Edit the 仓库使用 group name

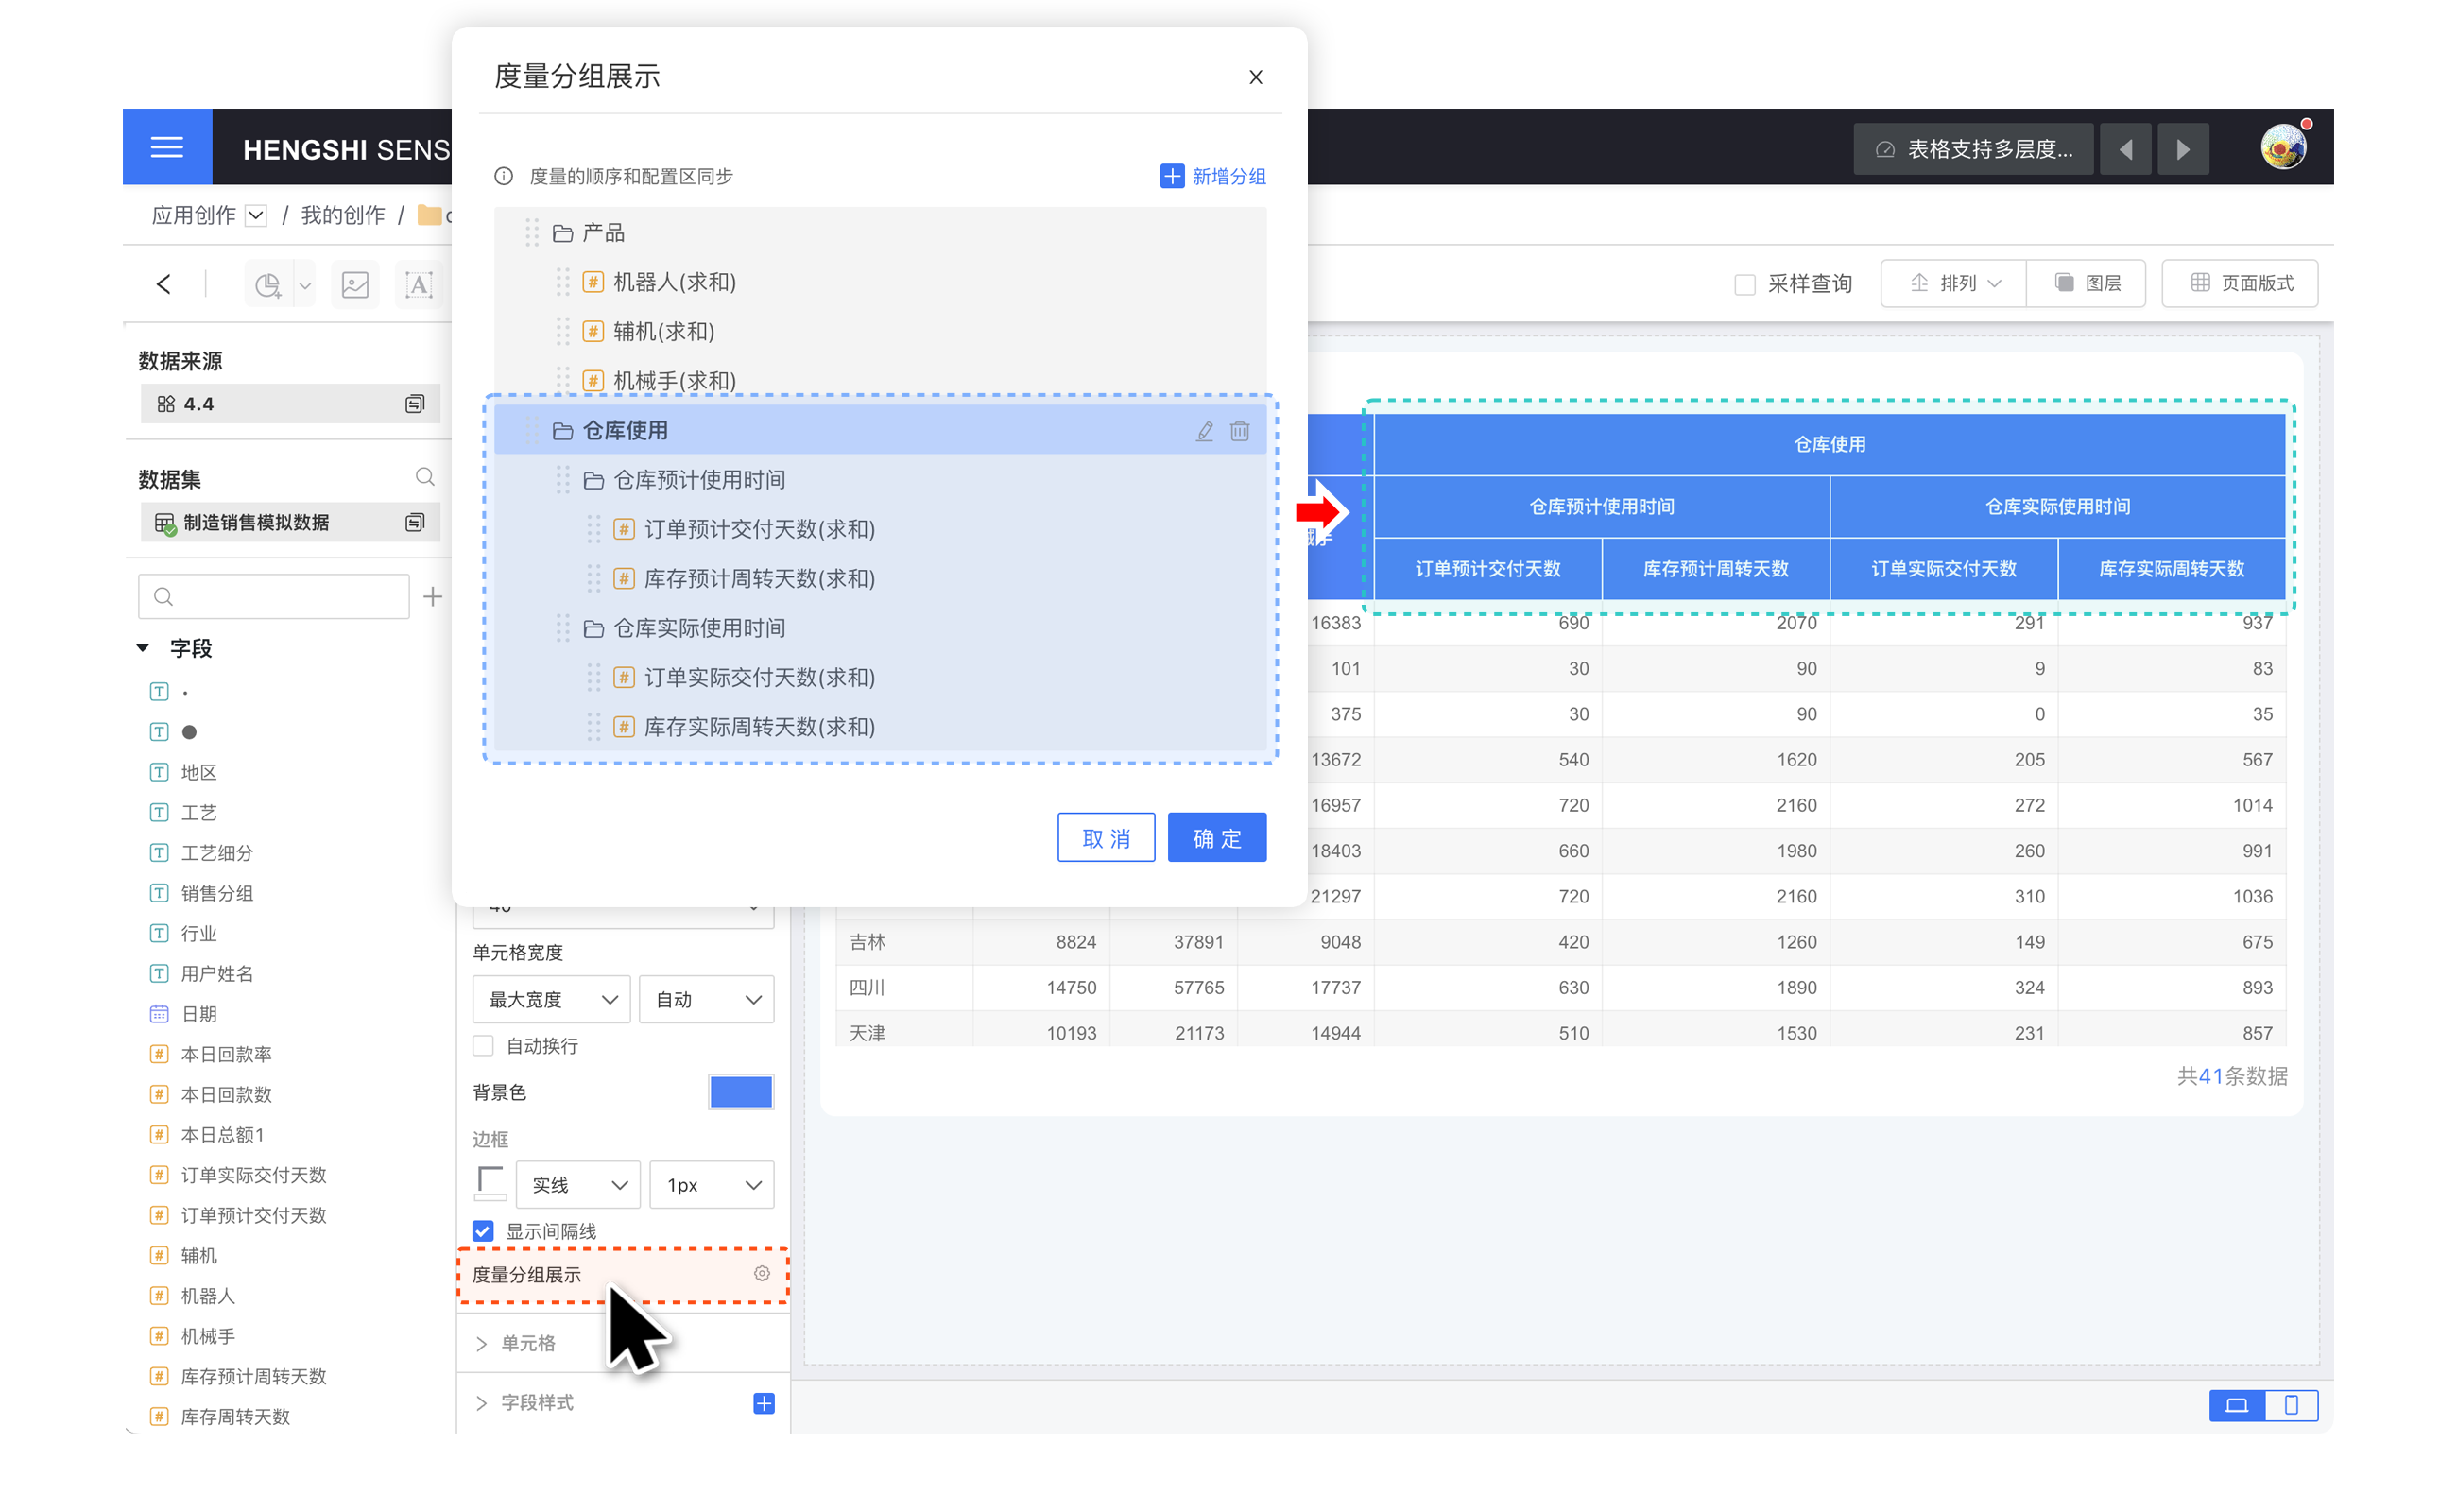click(1205, 430)
